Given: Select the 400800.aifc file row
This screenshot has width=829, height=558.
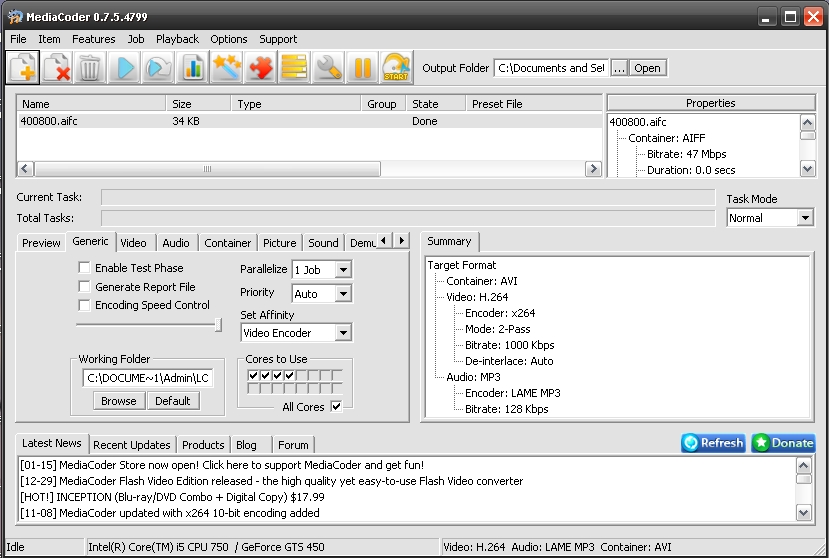Looking at the screenshot, I should (x=309, y=121).
